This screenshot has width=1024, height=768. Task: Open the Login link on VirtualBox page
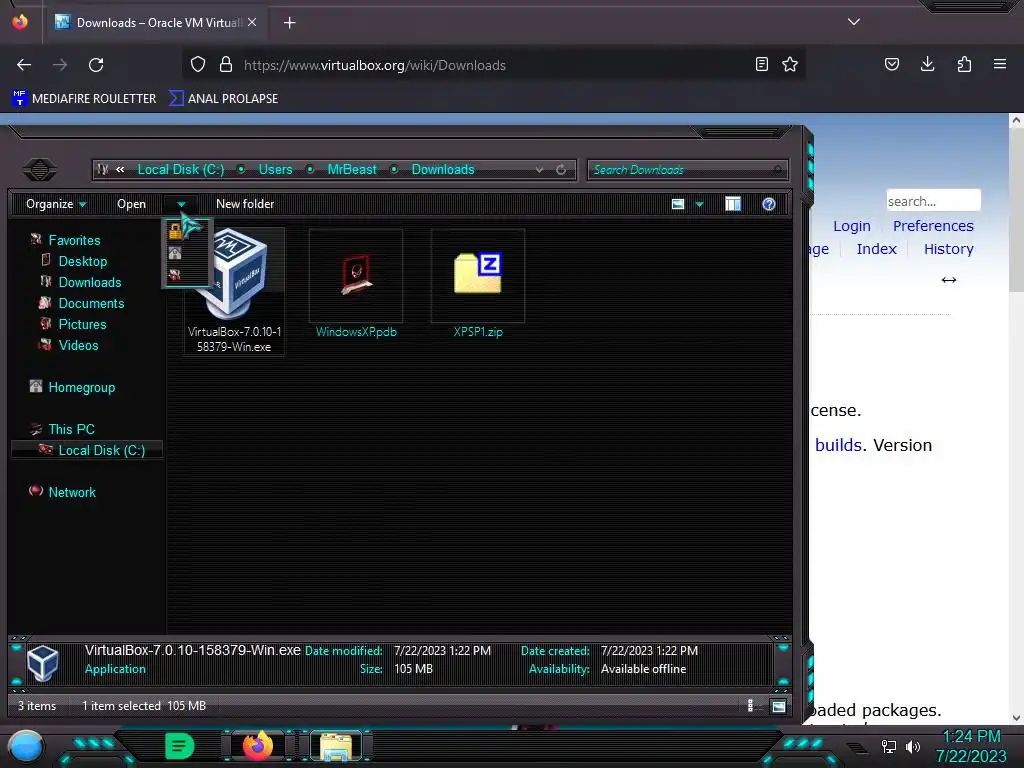[x=852, y=226]
